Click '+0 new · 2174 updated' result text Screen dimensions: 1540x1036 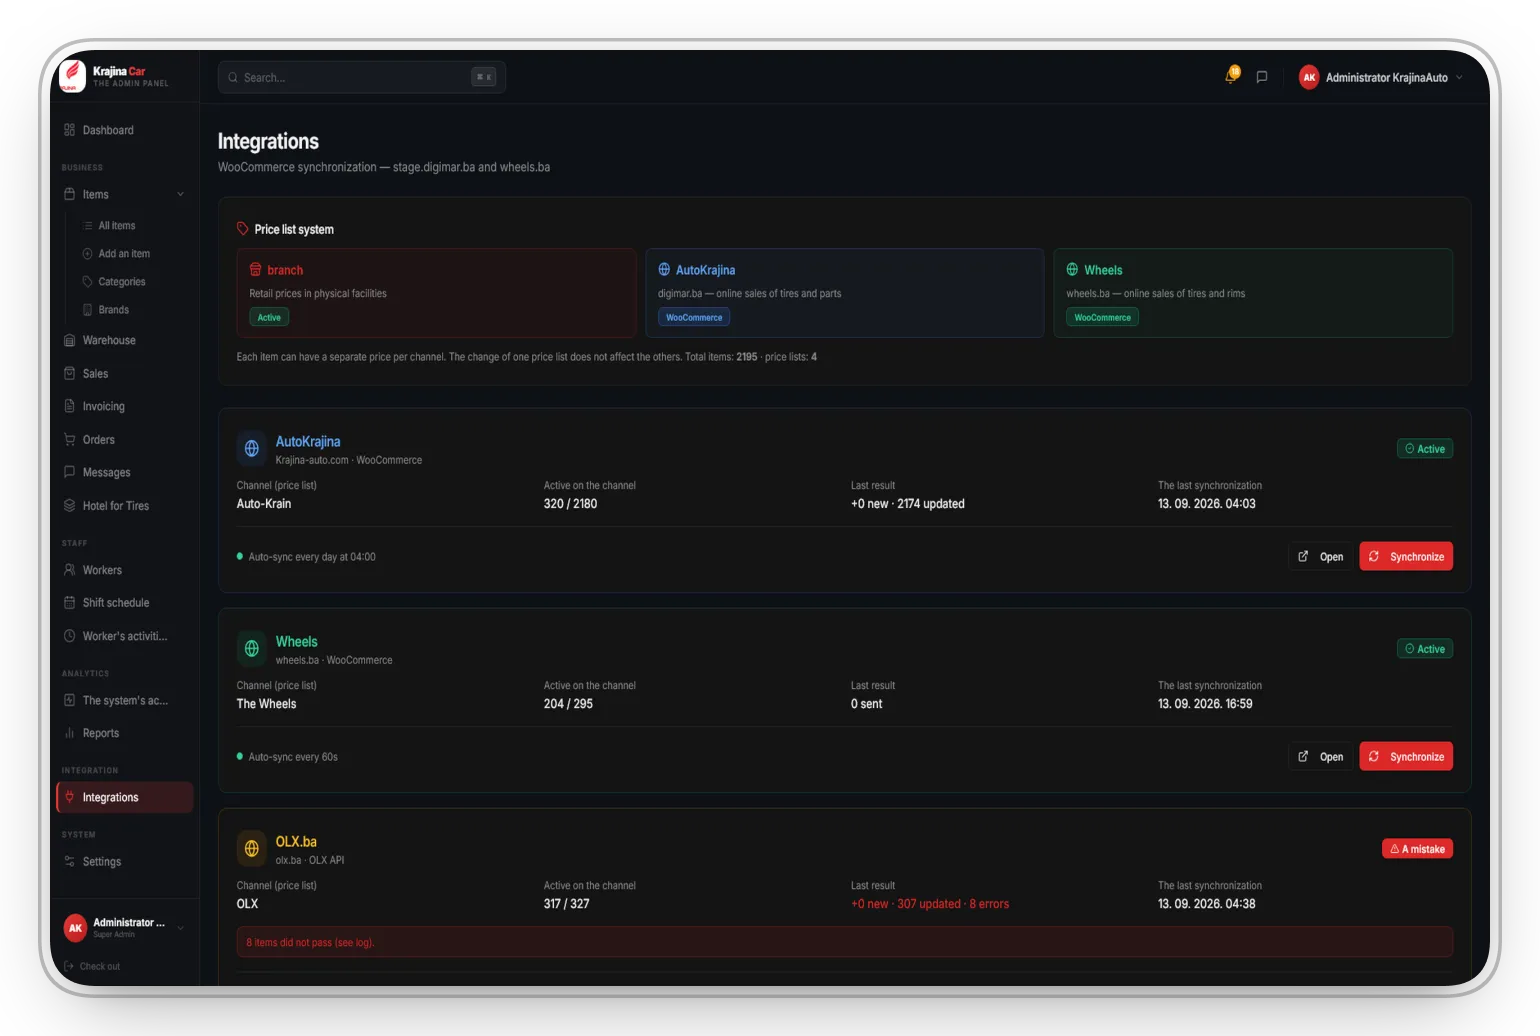908,504
